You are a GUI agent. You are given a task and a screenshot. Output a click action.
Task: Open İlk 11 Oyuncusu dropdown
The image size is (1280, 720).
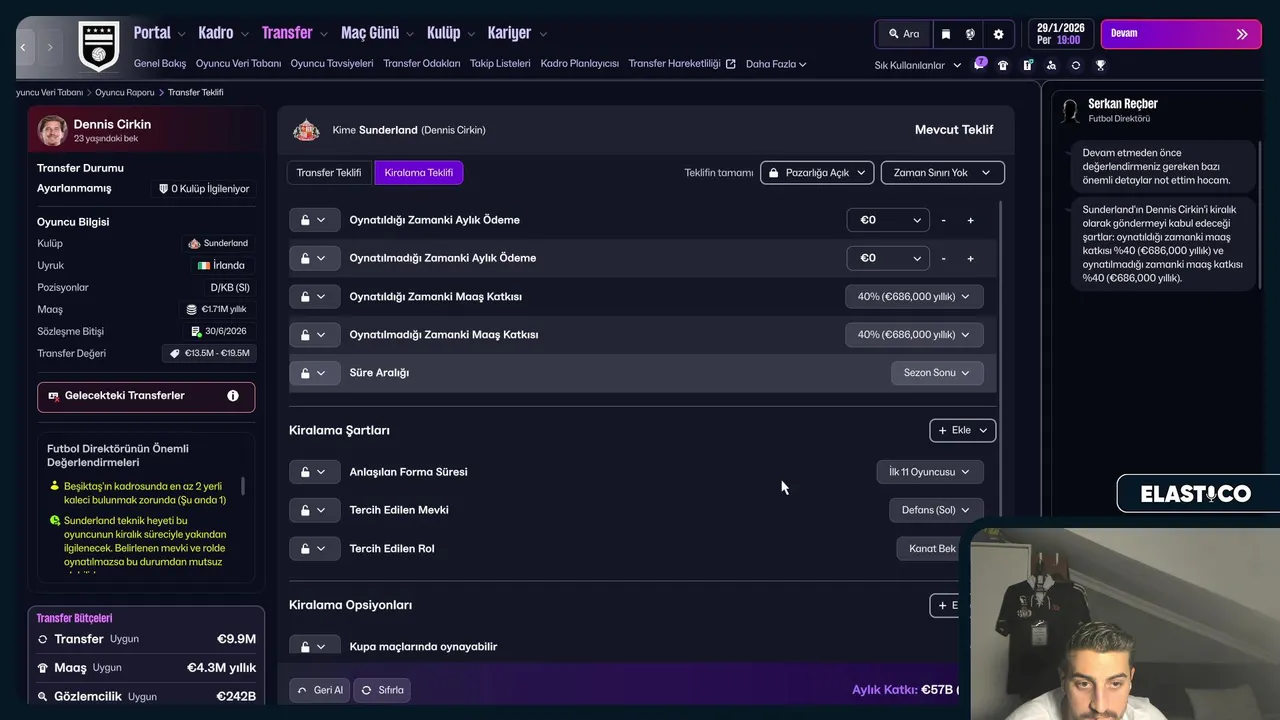pos(930,472)
